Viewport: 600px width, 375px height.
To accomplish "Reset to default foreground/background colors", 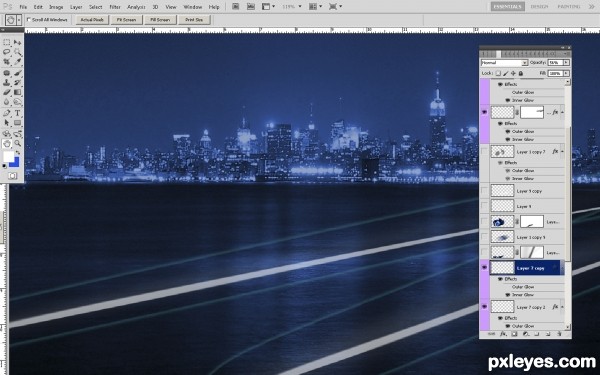I will point(5,166).
